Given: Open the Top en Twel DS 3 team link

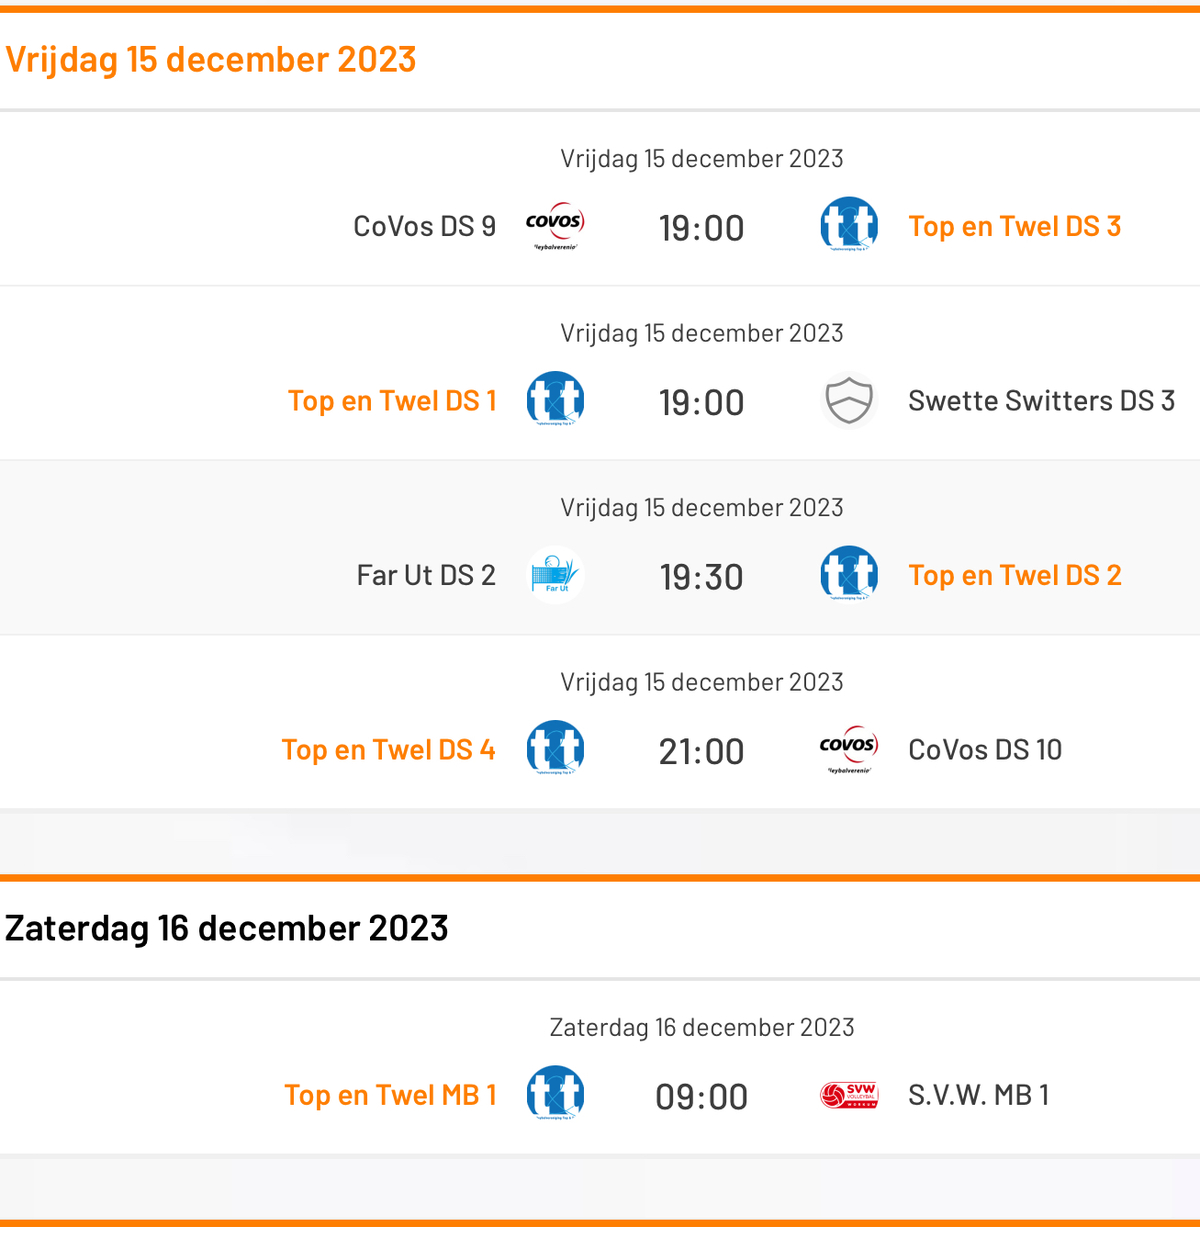Looking at the screenshot, I should (1014, 226).
